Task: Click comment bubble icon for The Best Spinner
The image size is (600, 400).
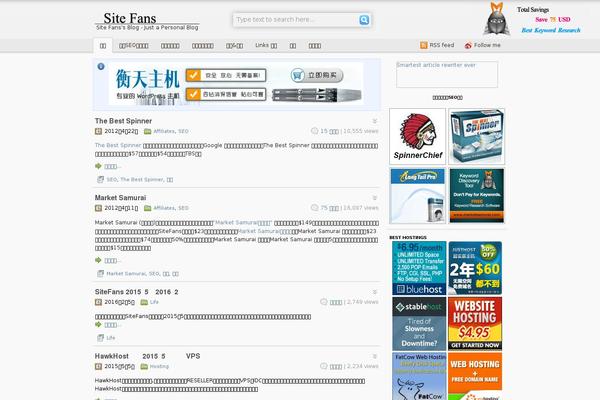Action: point(315,131)
